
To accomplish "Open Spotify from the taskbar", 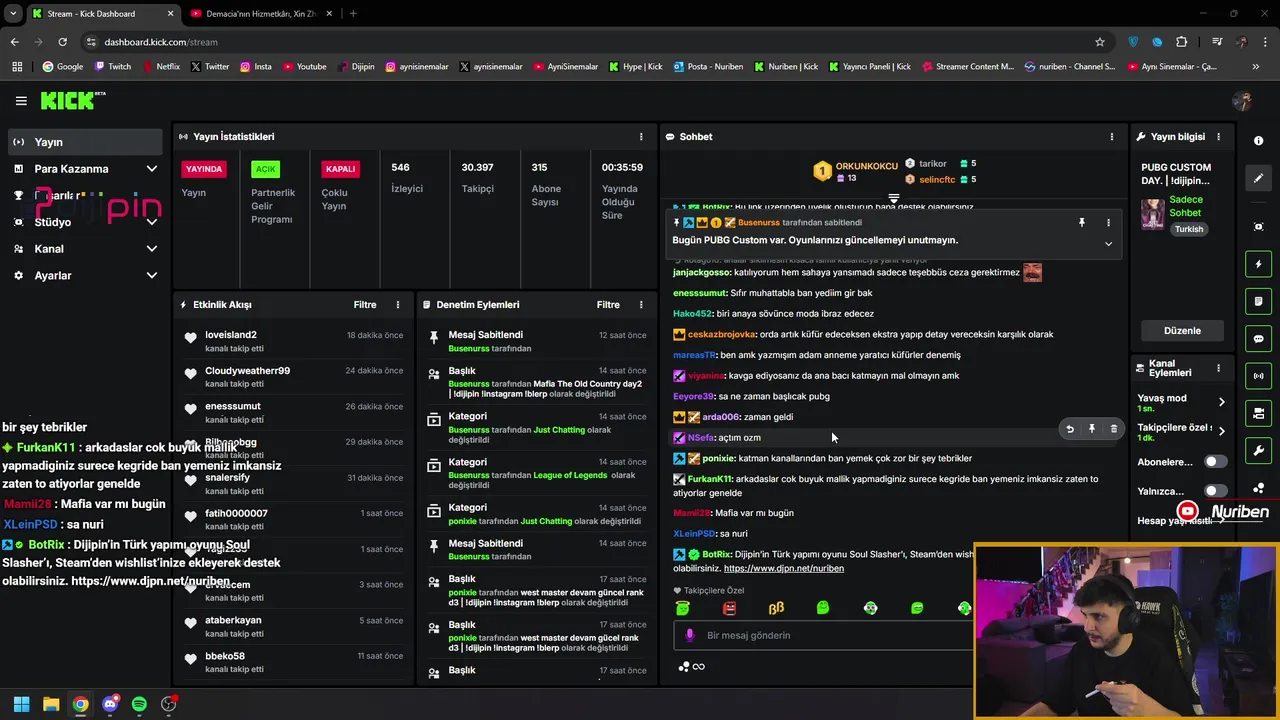I will [x=139, y=704].
